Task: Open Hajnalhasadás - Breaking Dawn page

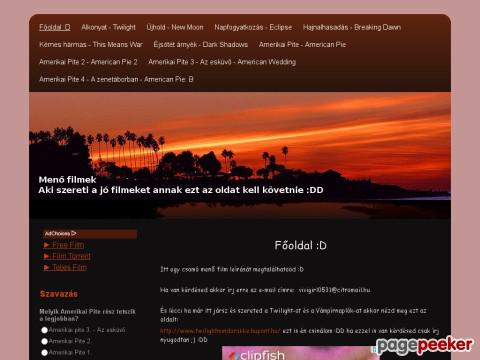Action: [352, 27]
